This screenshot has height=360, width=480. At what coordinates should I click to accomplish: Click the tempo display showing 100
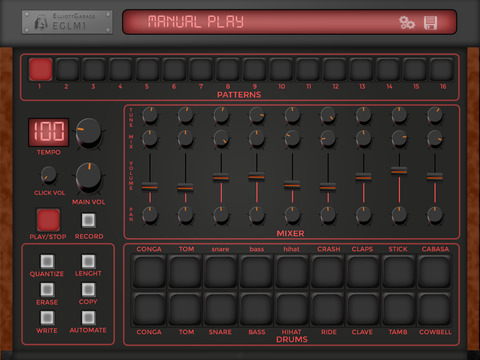point(49,132)
